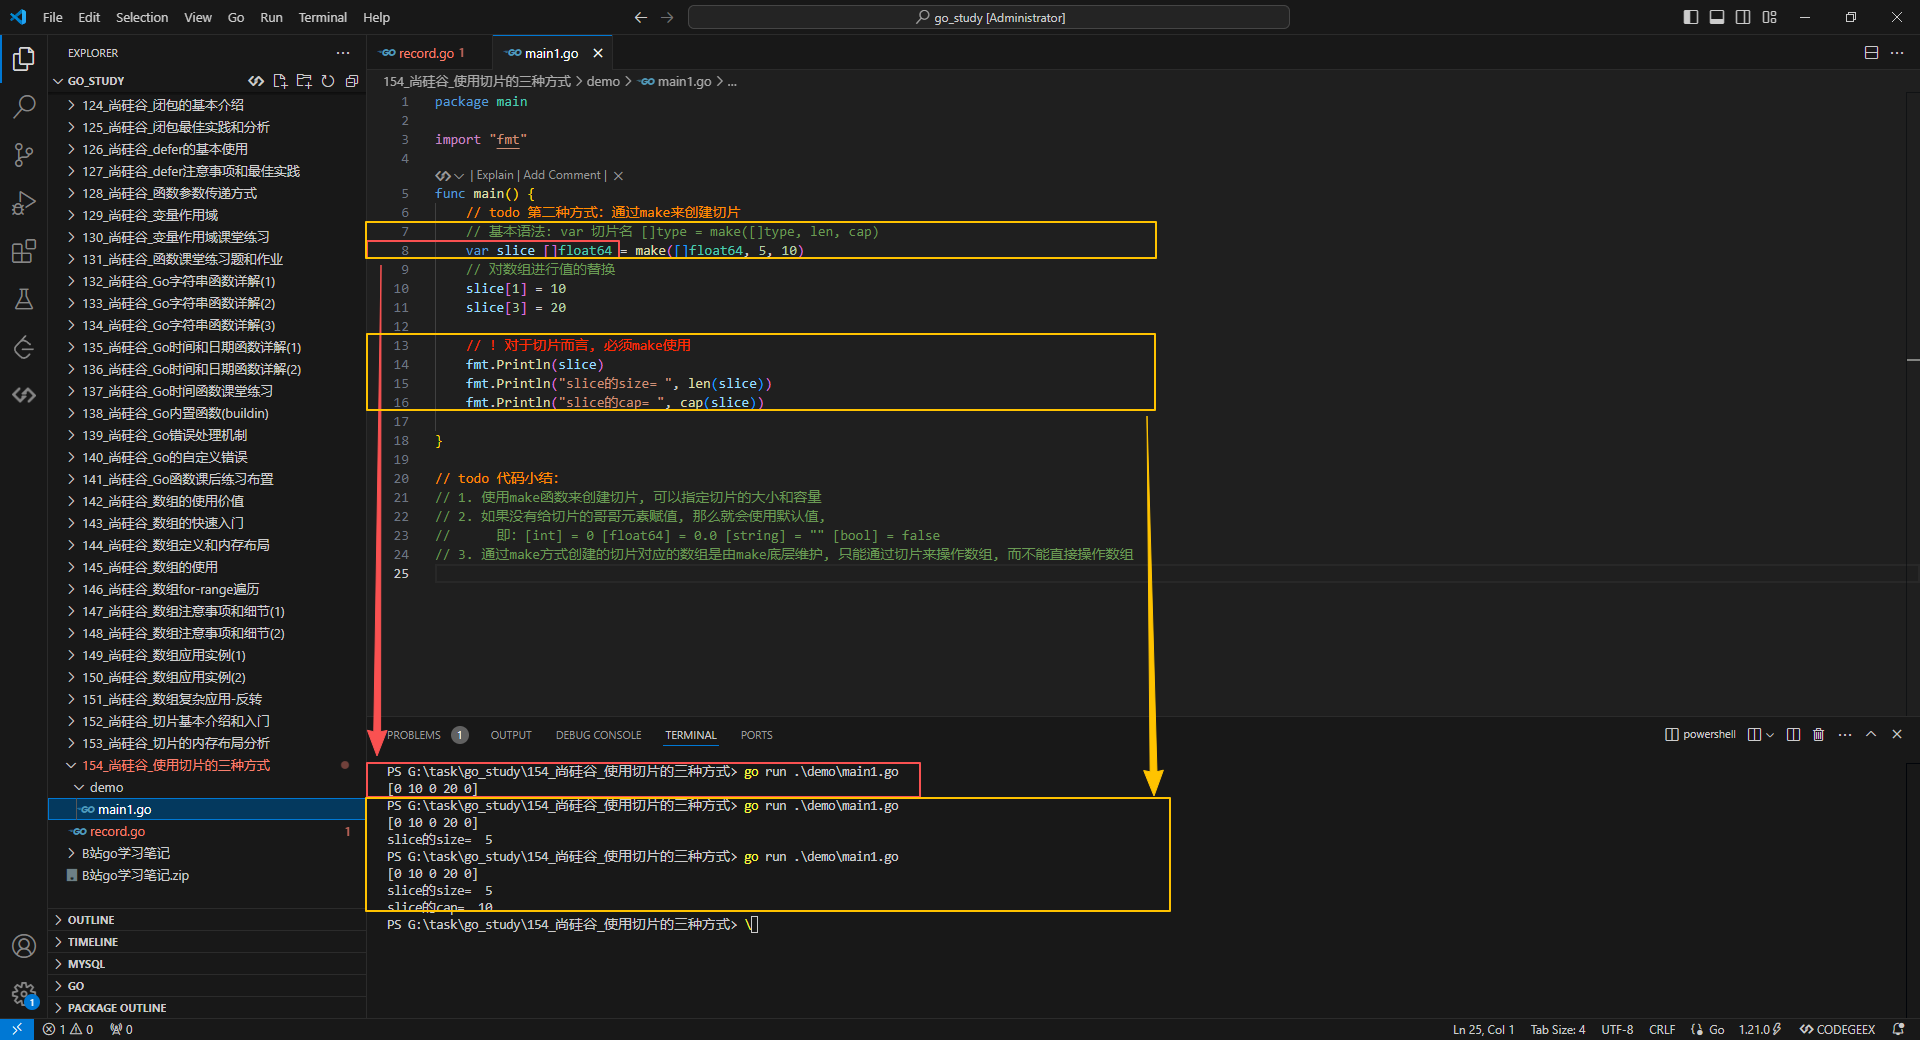Click the Accounts icon in activity bar
The image size is (1920, 1040).
click(24, 946)
